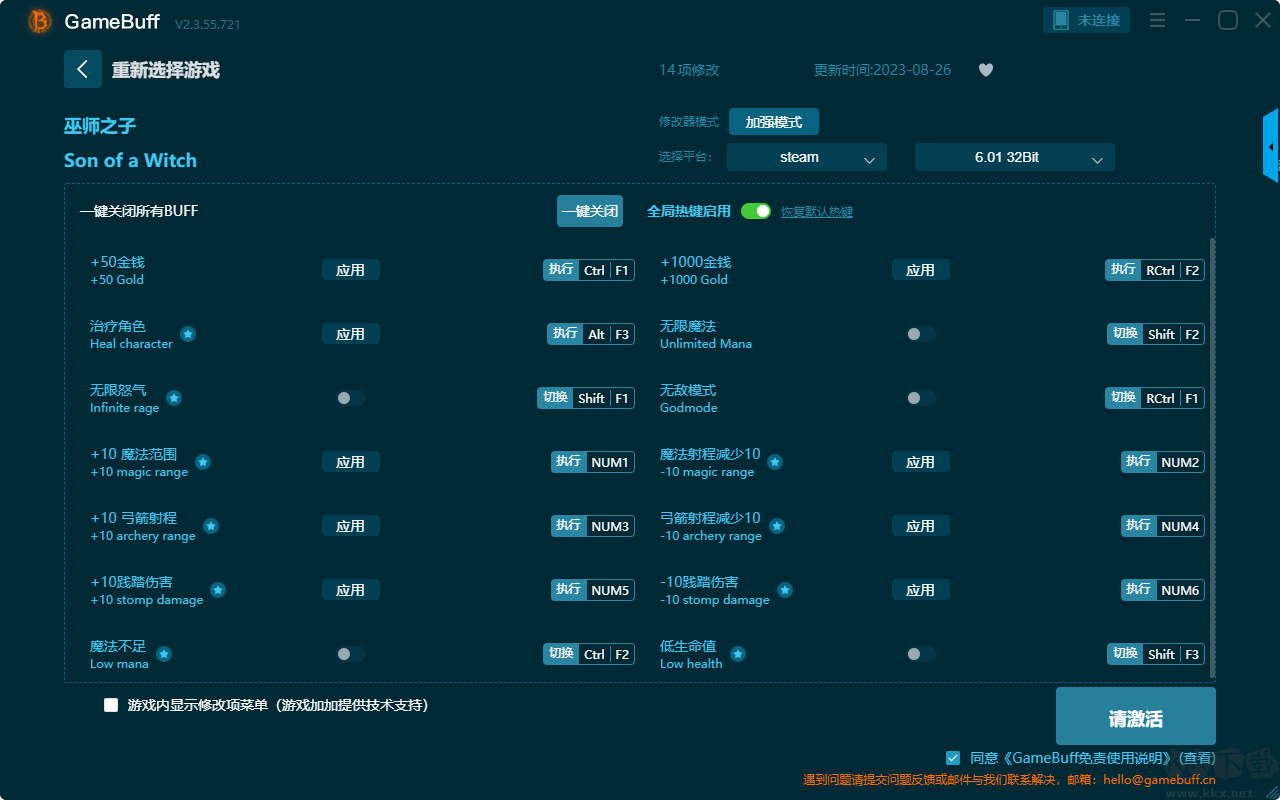Click the star icon beside +10 stomp damage
1280x800 pixels.
coord(218,590)
